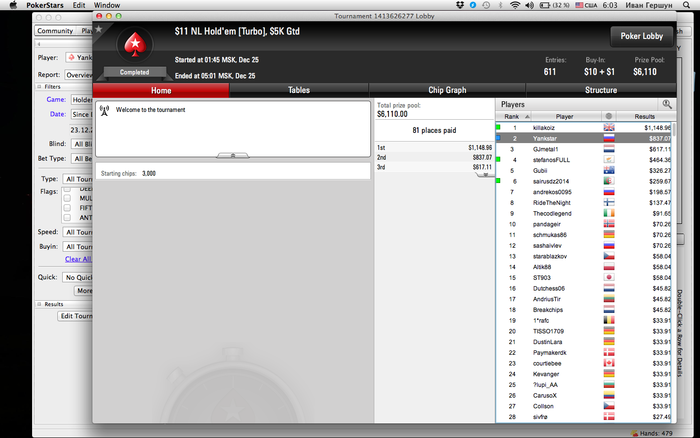The height and width of the screenshot is (438, 700).
Task: Sort by the Player column header
Action: tap(565, 116)
